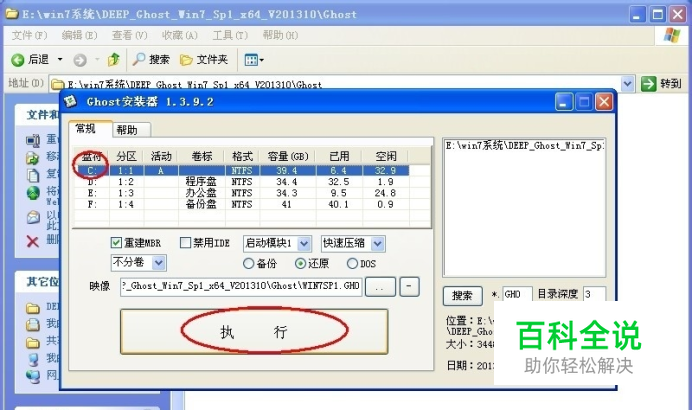
Task: Select the DOS radio button
Action: [352, 263]
